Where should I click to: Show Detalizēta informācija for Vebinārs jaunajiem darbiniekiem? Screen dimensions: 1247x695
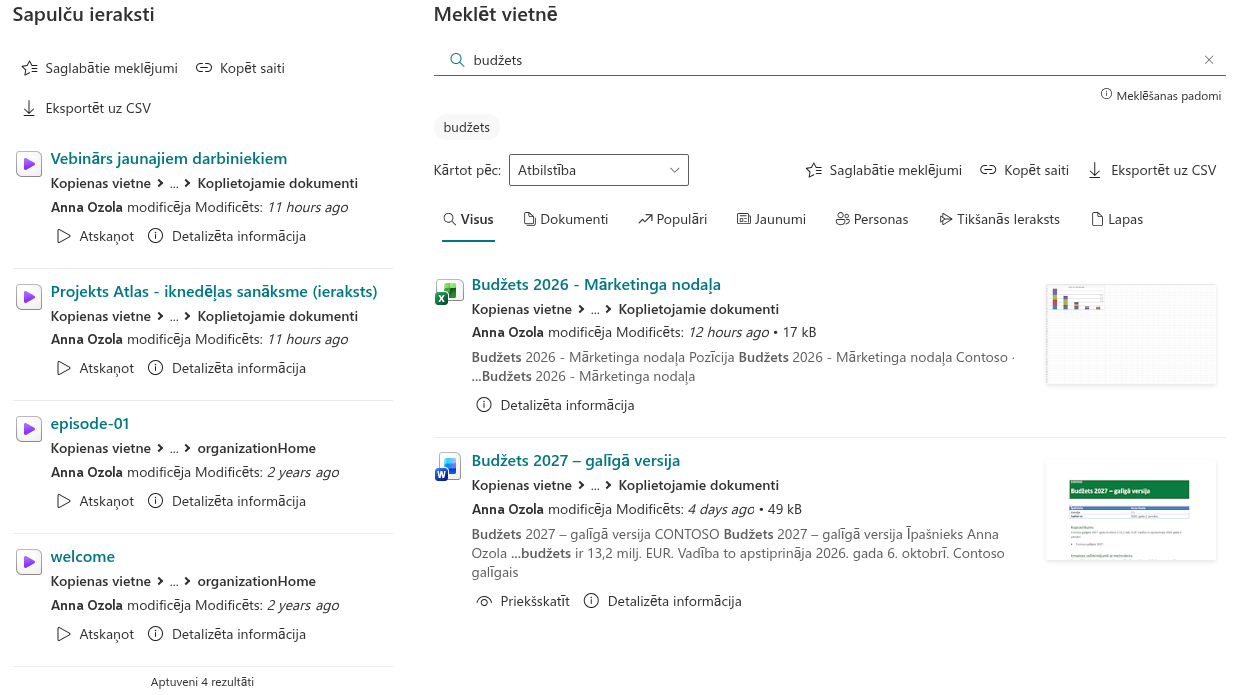click(x=227, y=236)
